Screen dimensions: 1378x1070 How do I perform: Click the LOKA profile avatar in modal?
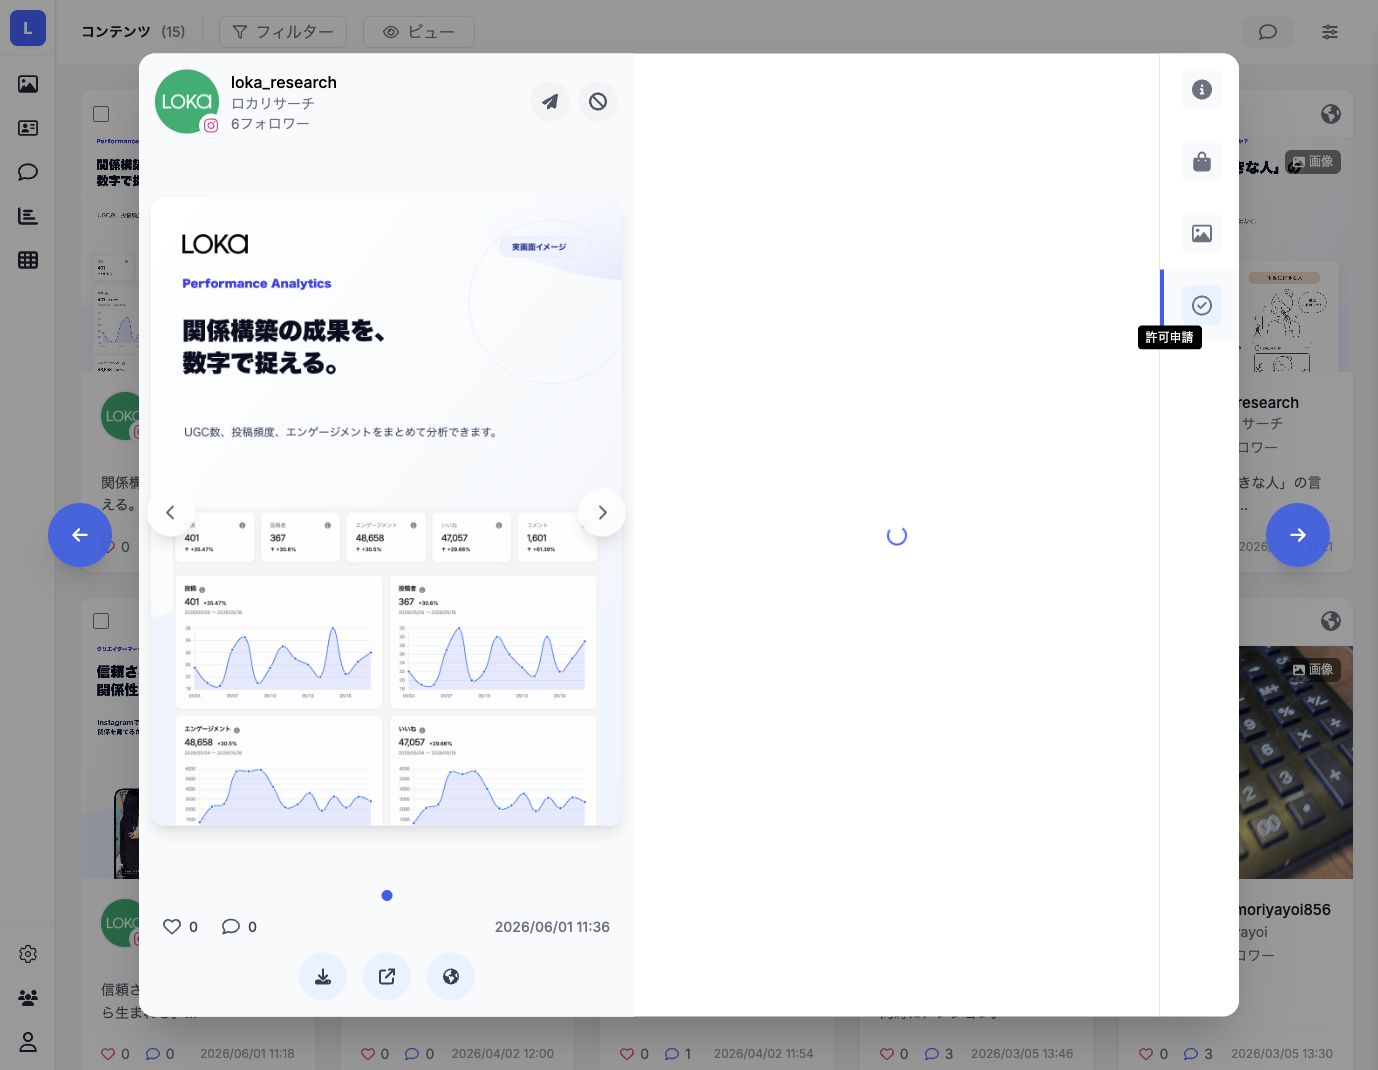187,101
